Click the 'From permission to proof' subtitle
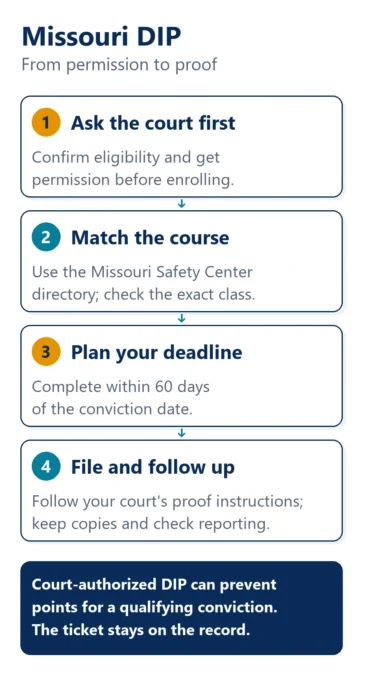 tap(119, 65)
